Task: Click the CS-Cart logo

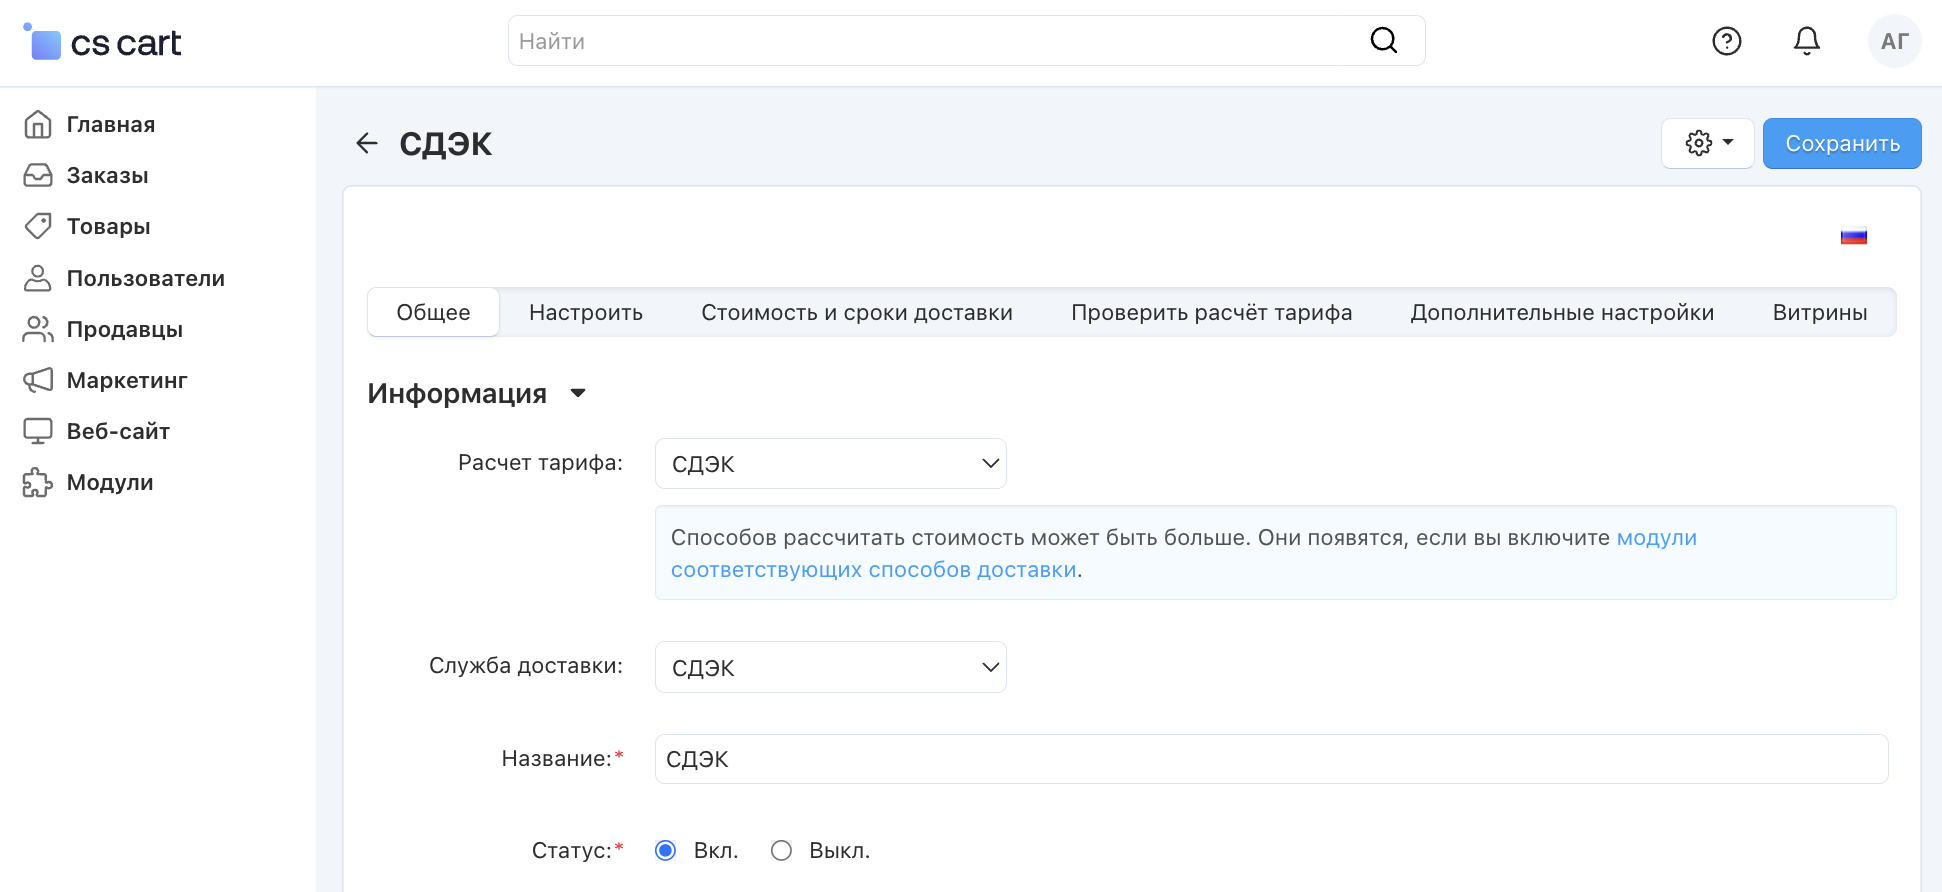Action: (x=103, y=43)
